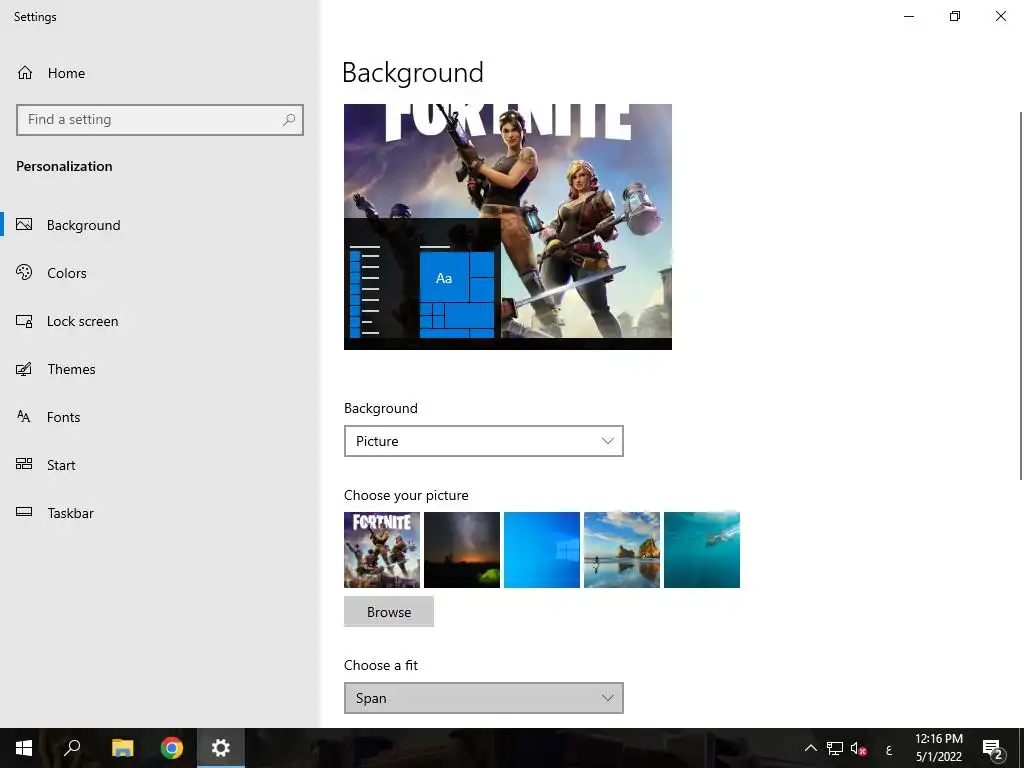Close the Settings window
Screen dimensions: 1024x768
(x=1000, y=16)
